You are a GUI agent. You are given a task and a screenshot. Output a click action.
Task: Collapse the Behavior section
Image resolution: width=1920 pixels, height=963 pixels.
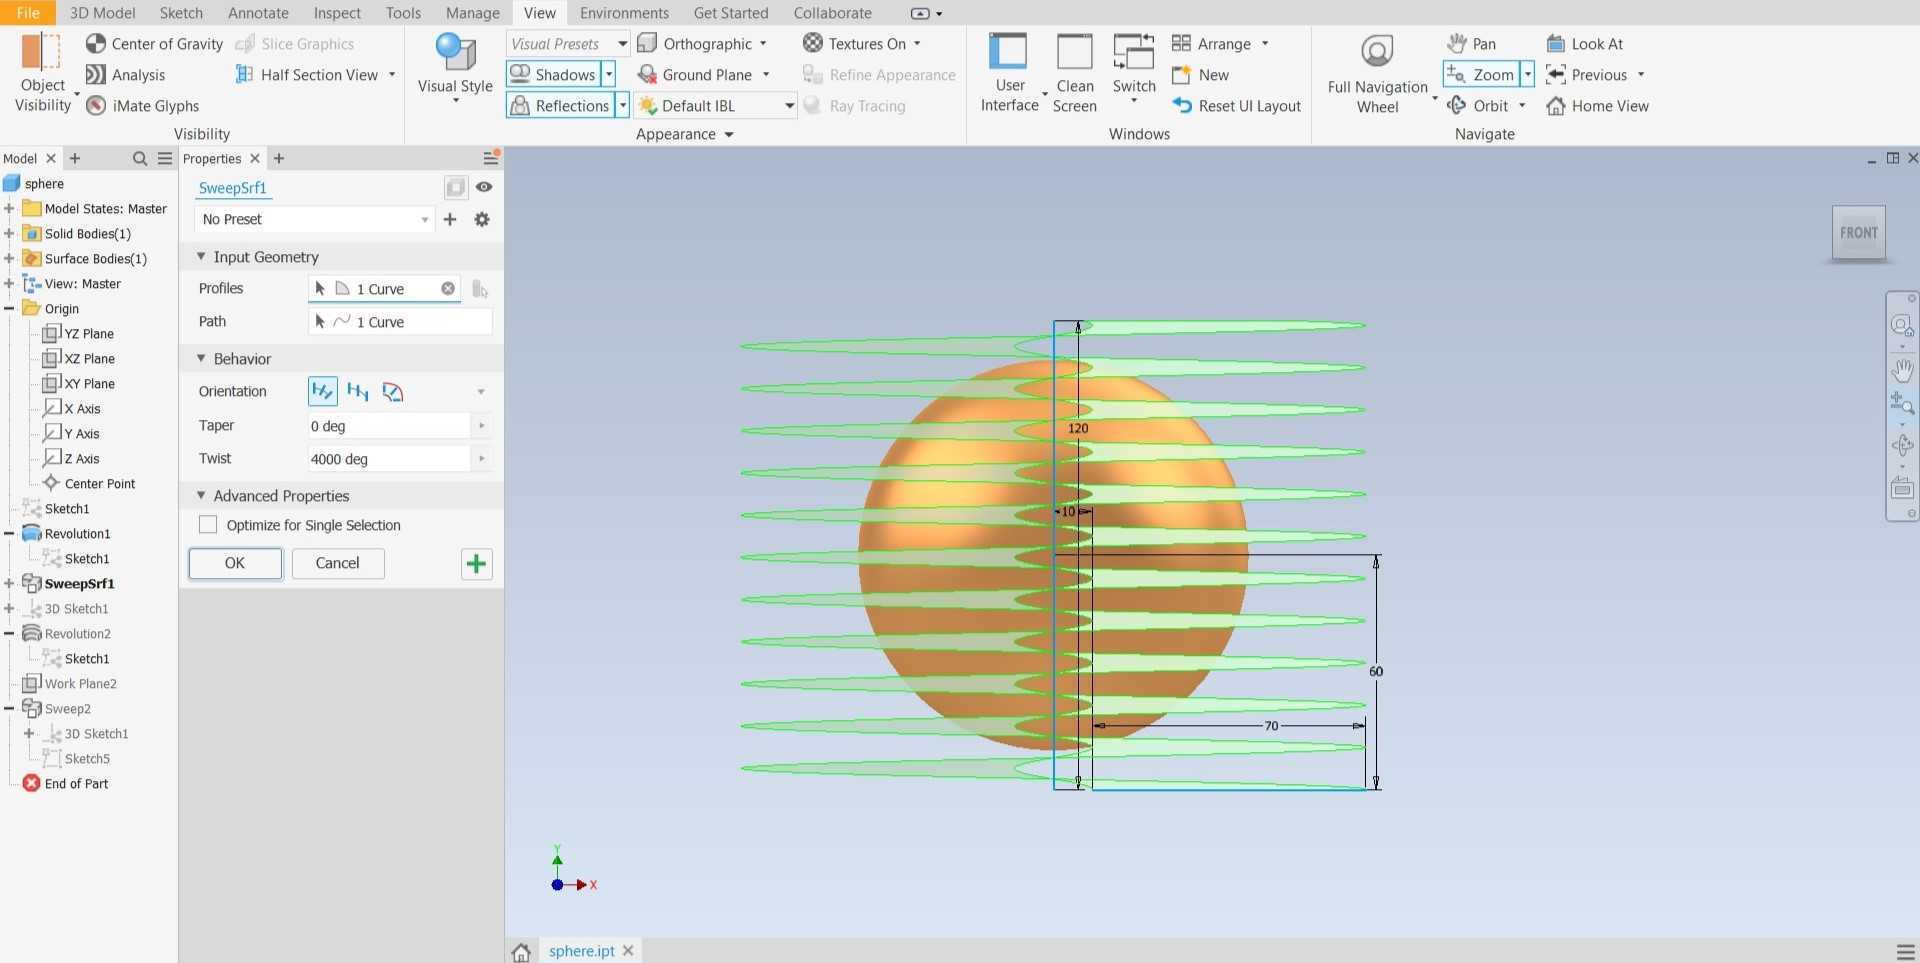tap(201, 359)
